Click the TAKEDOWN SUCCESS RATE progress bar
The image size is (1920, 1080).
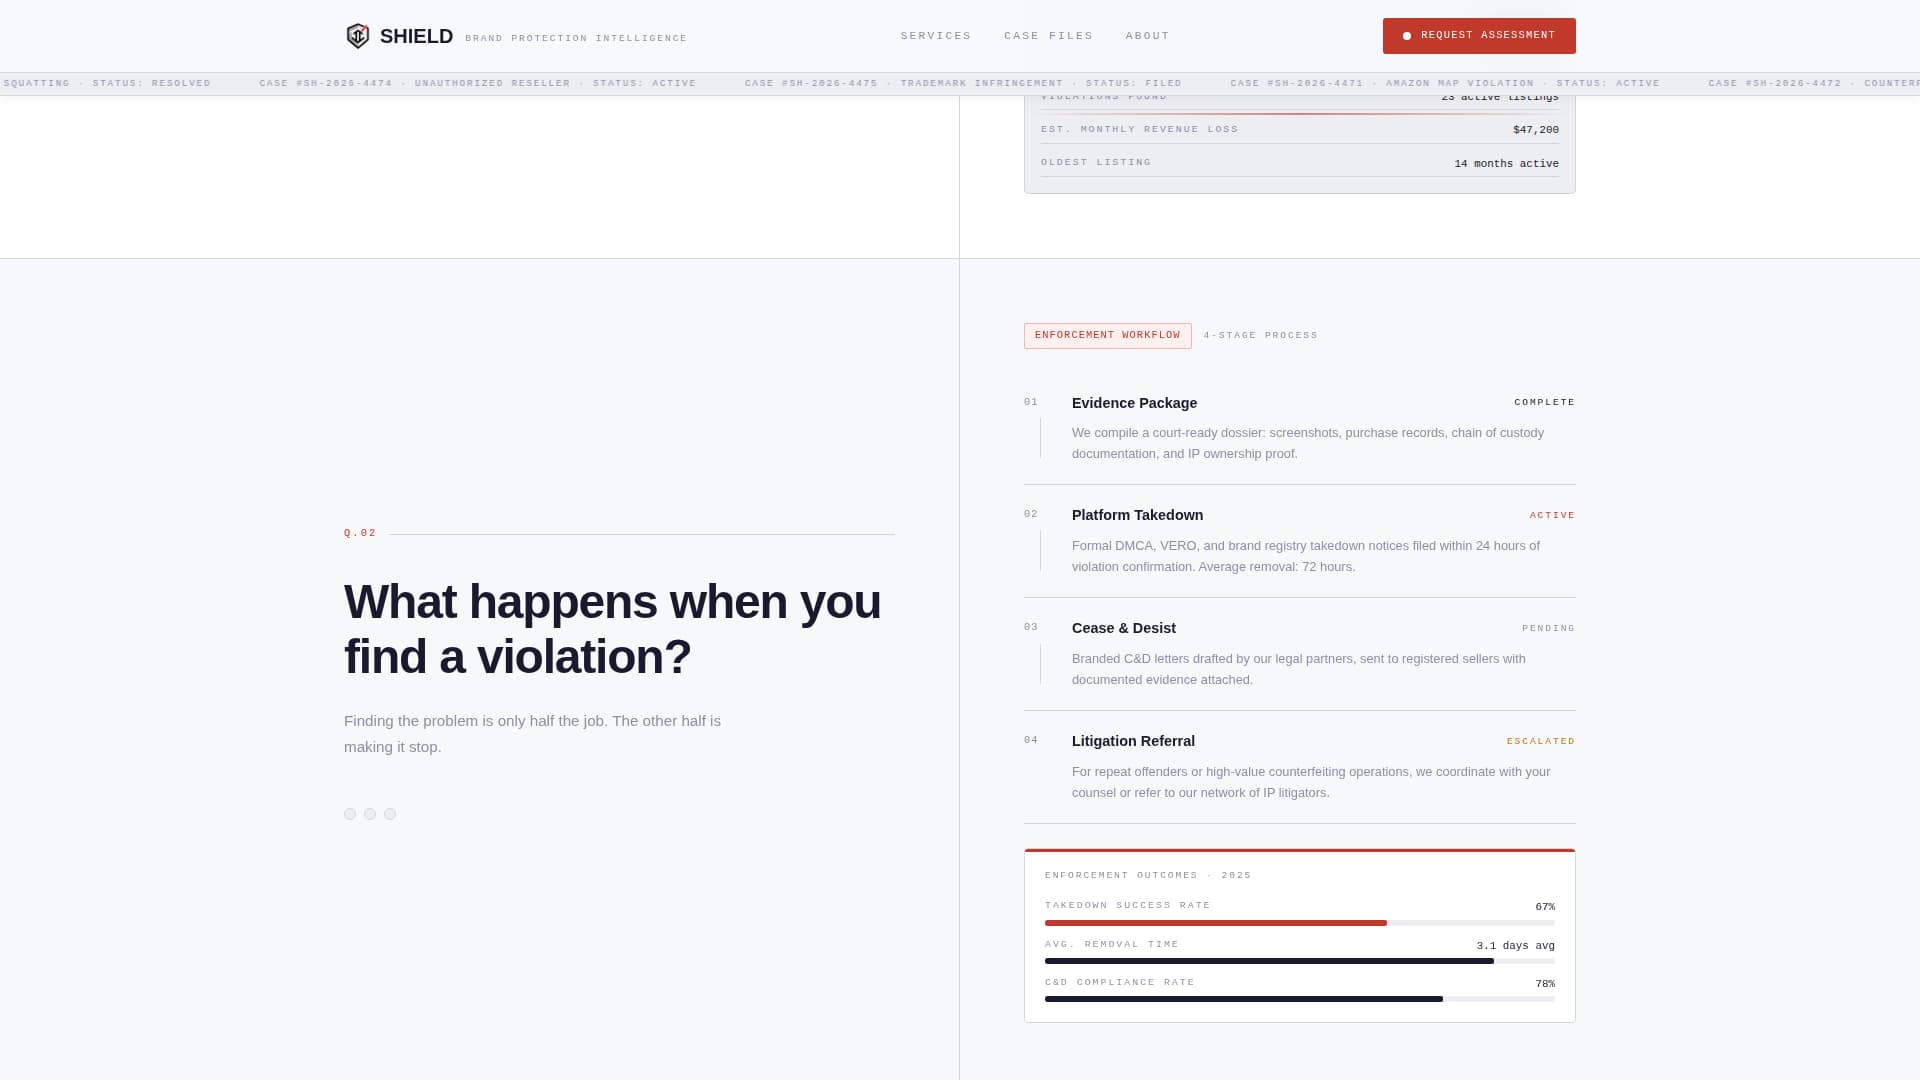[1299, 922]
